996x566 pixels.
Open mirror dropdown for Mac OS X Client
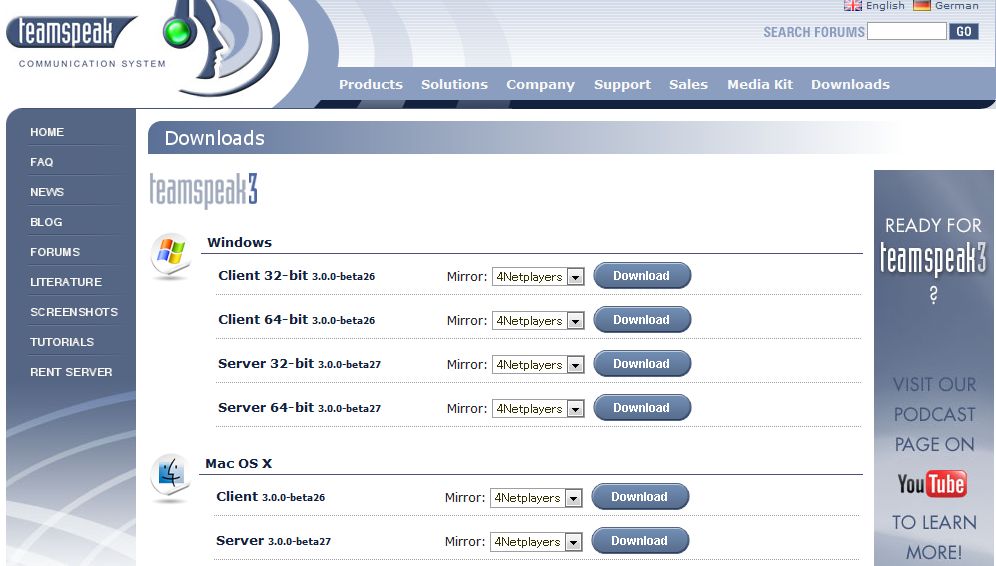pos(536,498)
